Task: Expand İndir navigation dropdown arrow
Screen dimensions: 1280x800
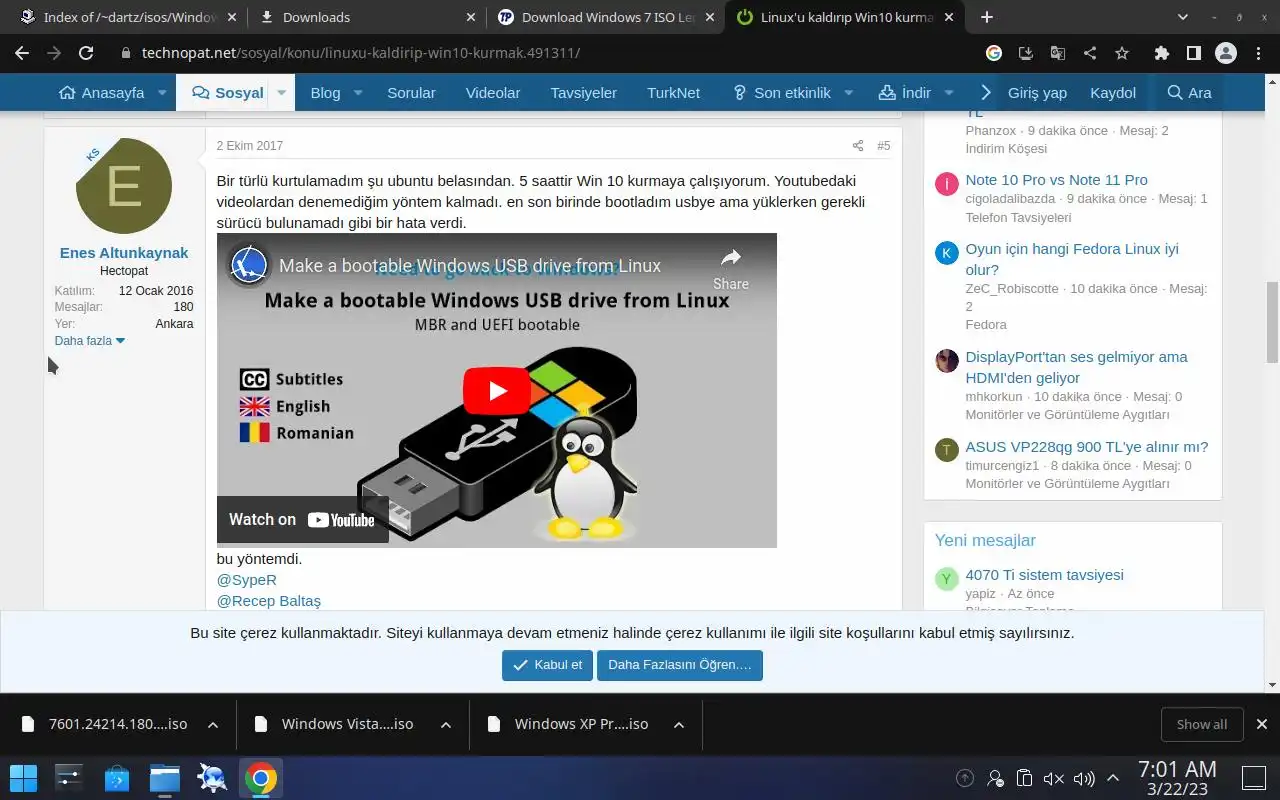Action: click(x=949, y=93)
